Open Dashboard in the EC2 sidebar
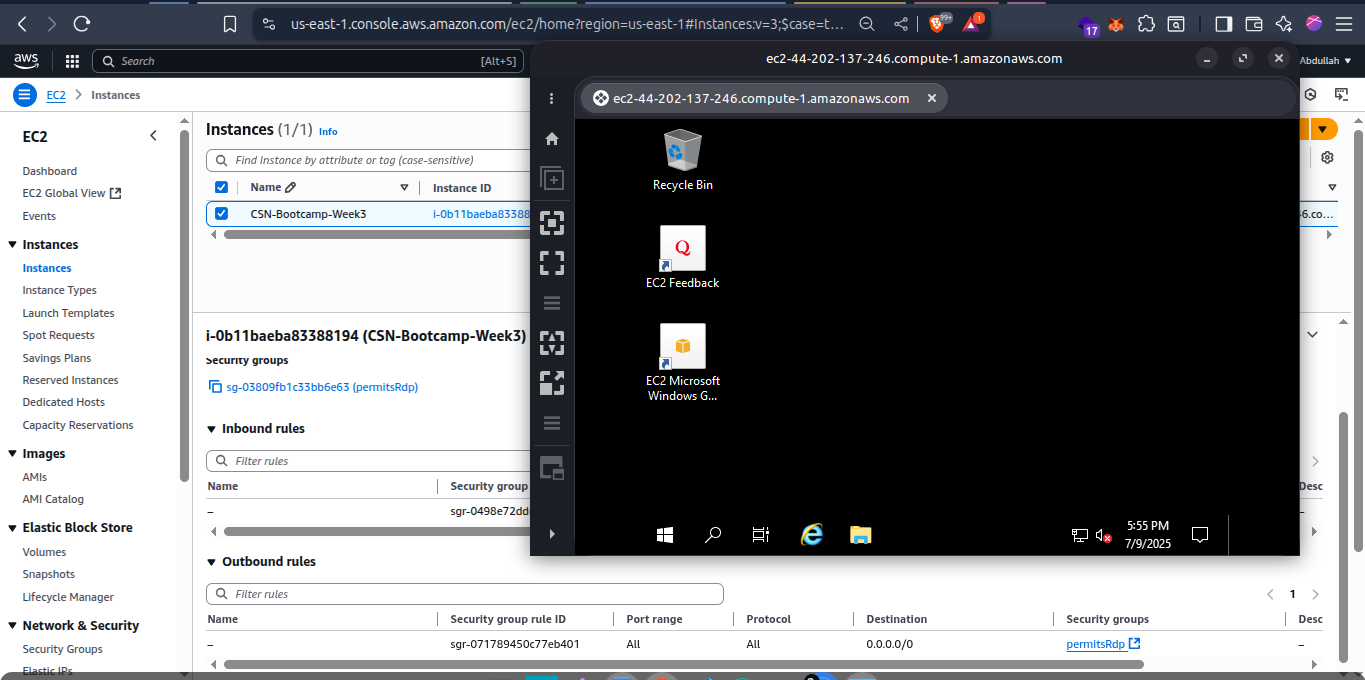 [49, 171]
